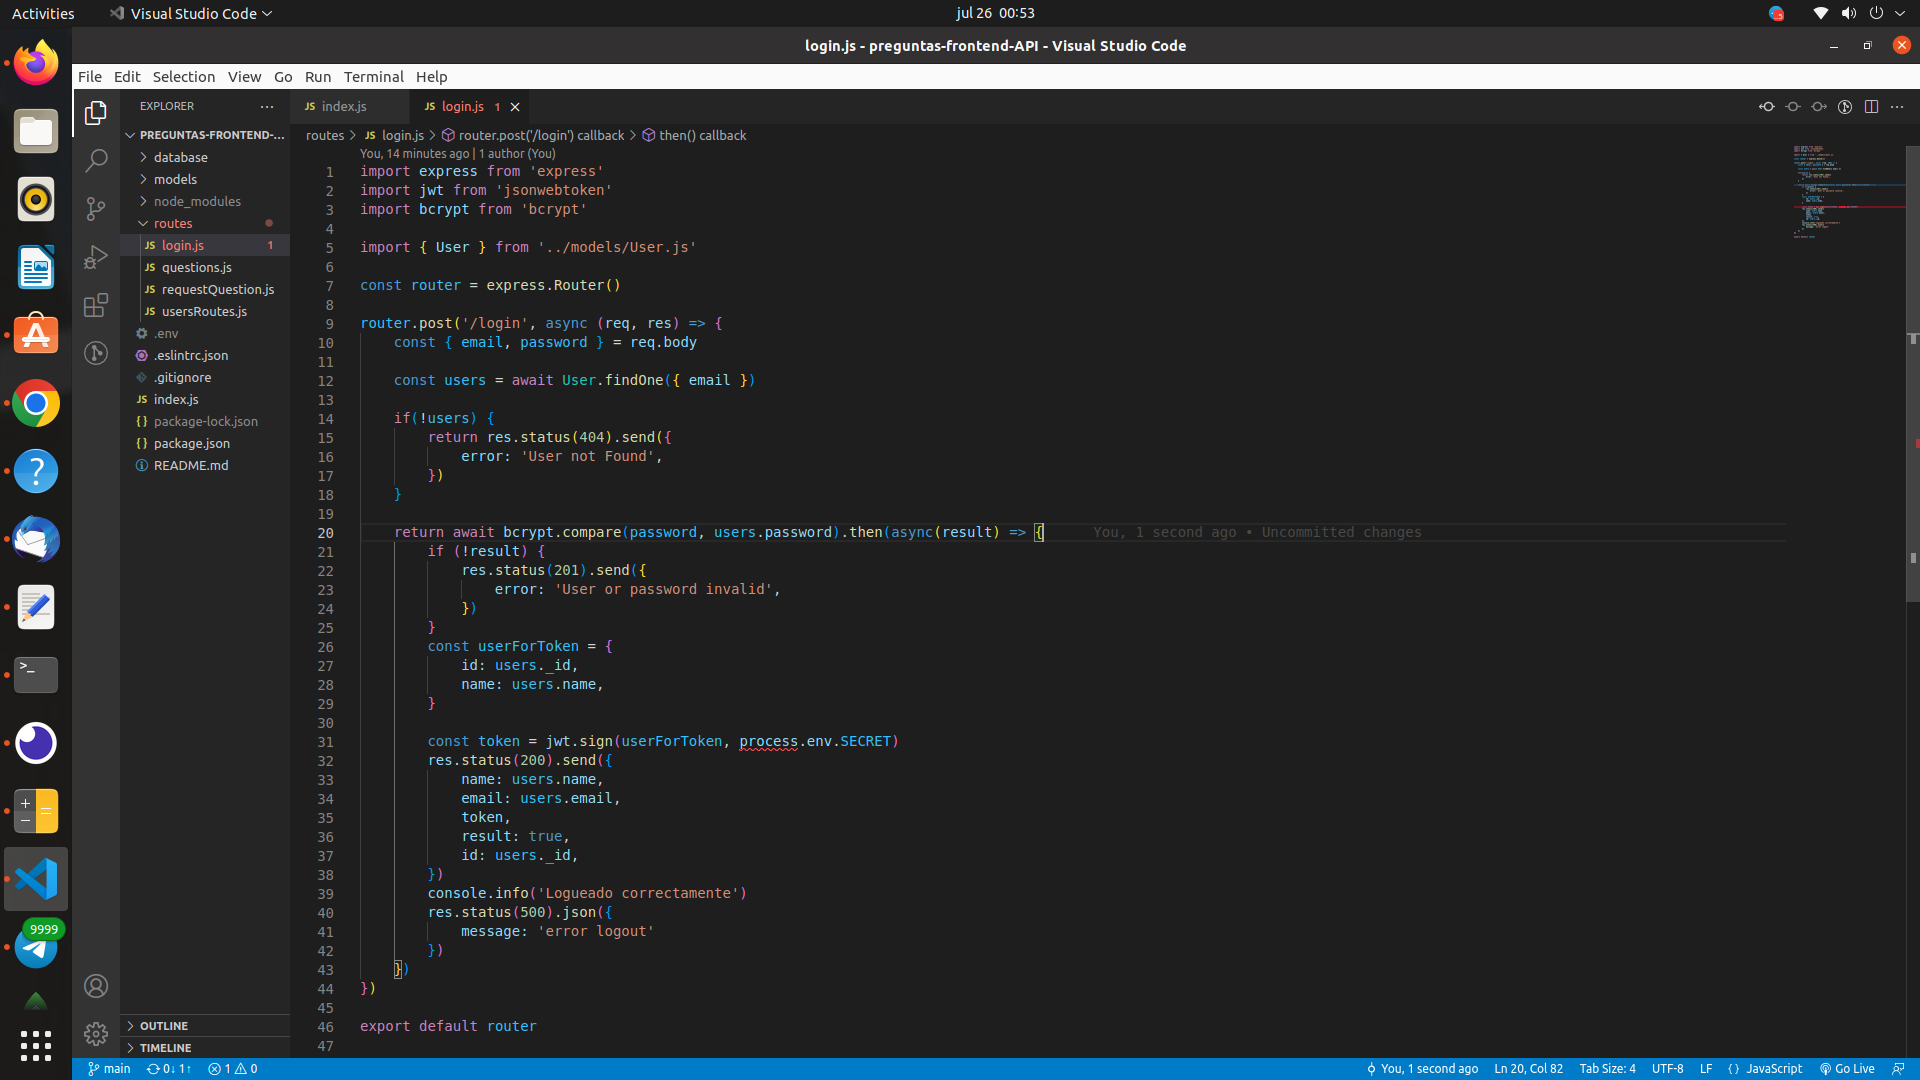Open the Terminal app from dock

click(x=36, y=675)
